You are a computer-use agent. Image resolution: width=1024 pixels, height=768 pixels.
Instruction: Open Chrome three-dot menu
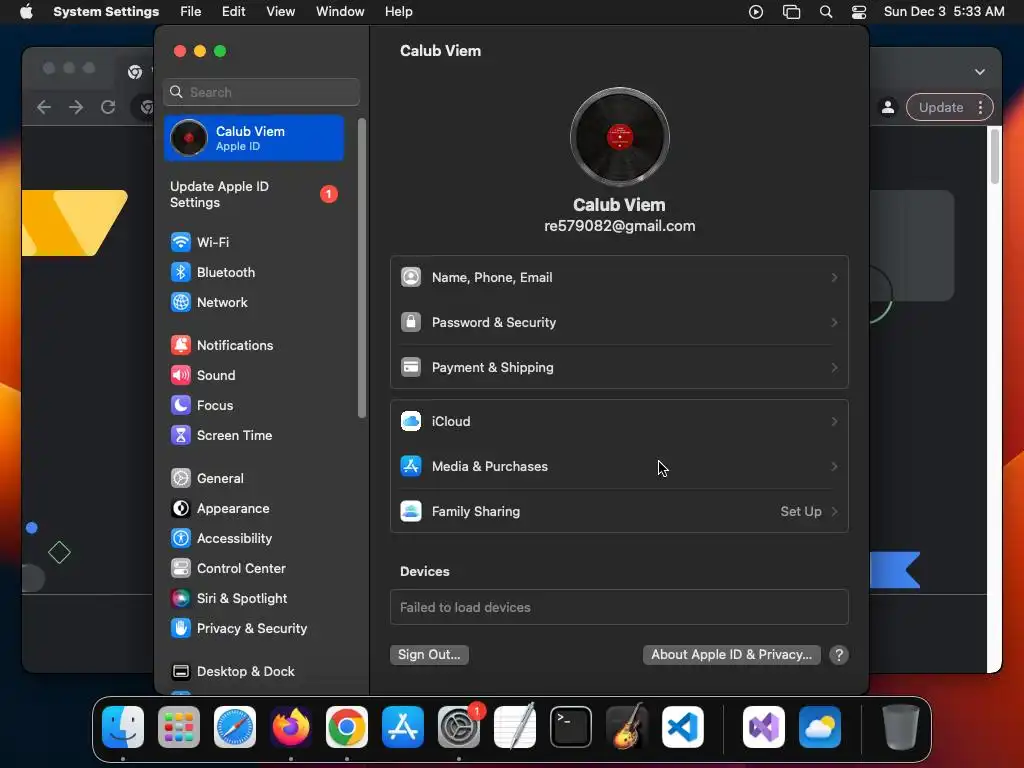[980, 107]
